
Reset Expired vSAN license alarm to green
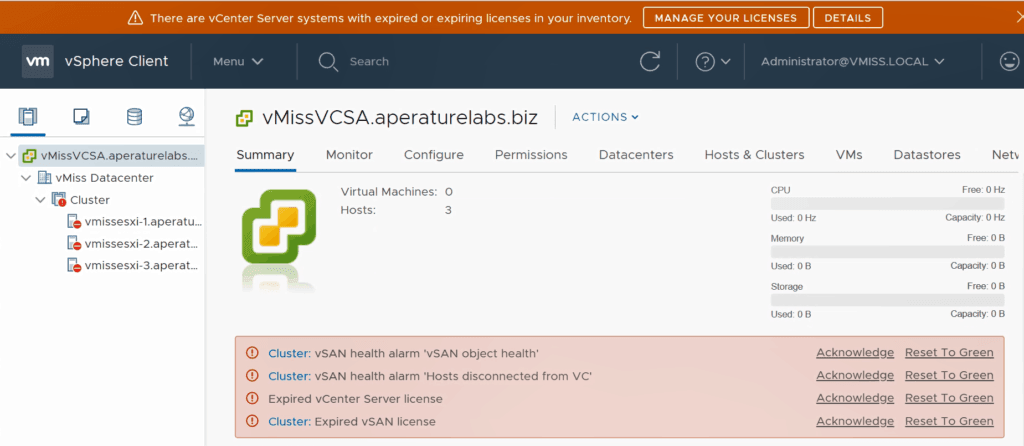[949, 421]
